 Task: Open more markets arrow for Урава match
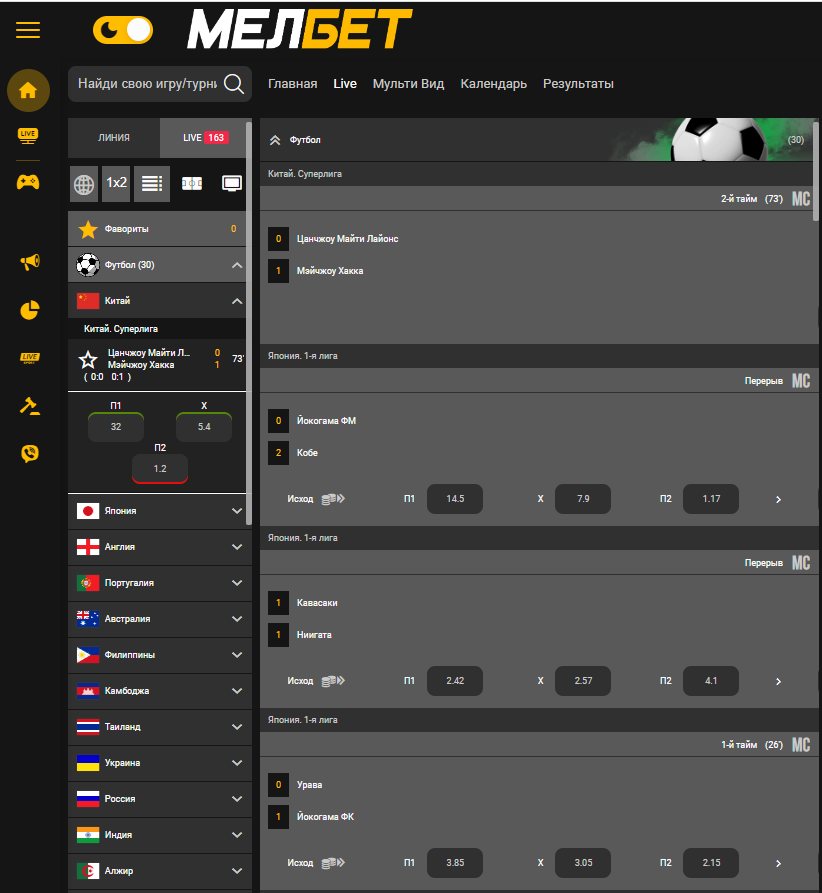point(779,863)
